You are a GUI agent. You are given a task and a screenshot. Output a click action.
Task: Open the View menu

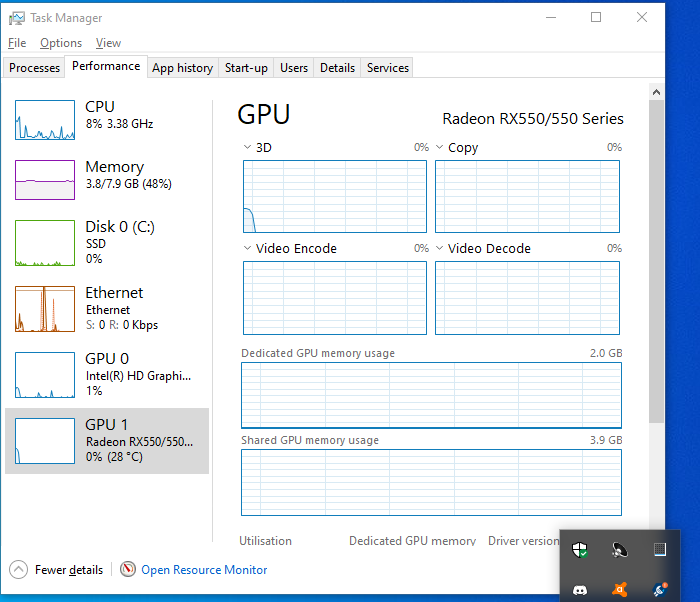coord(108,43)
